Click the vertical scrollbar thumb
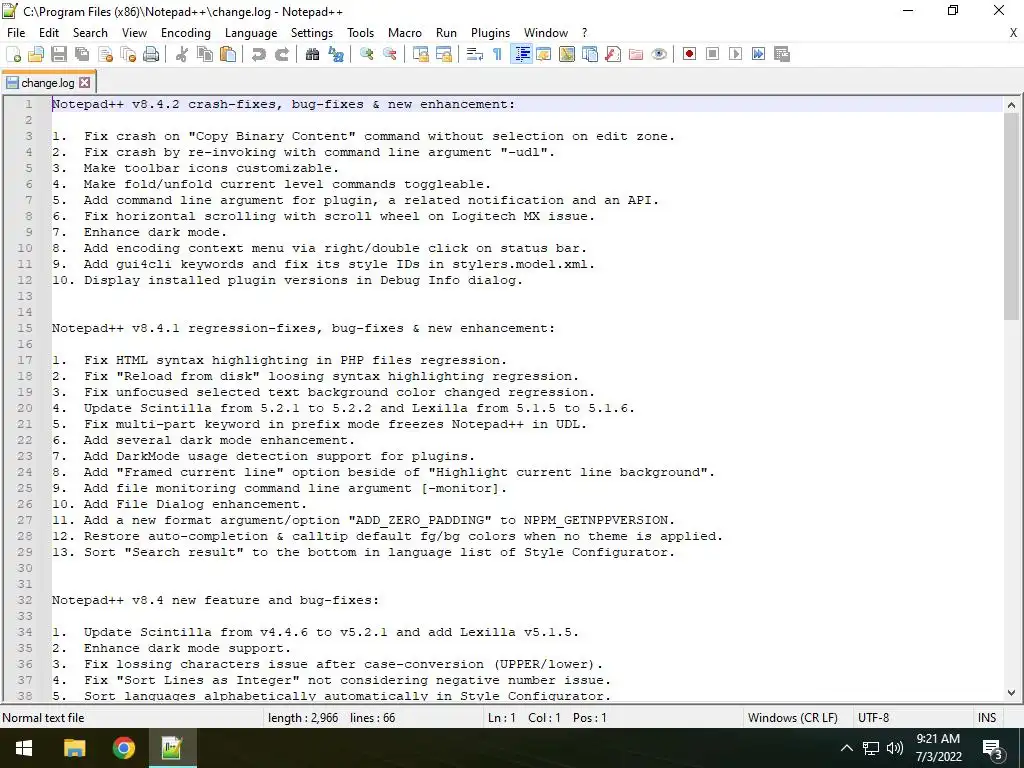This screenshot has height=768, width=1024. click(x=1011, y=216)
